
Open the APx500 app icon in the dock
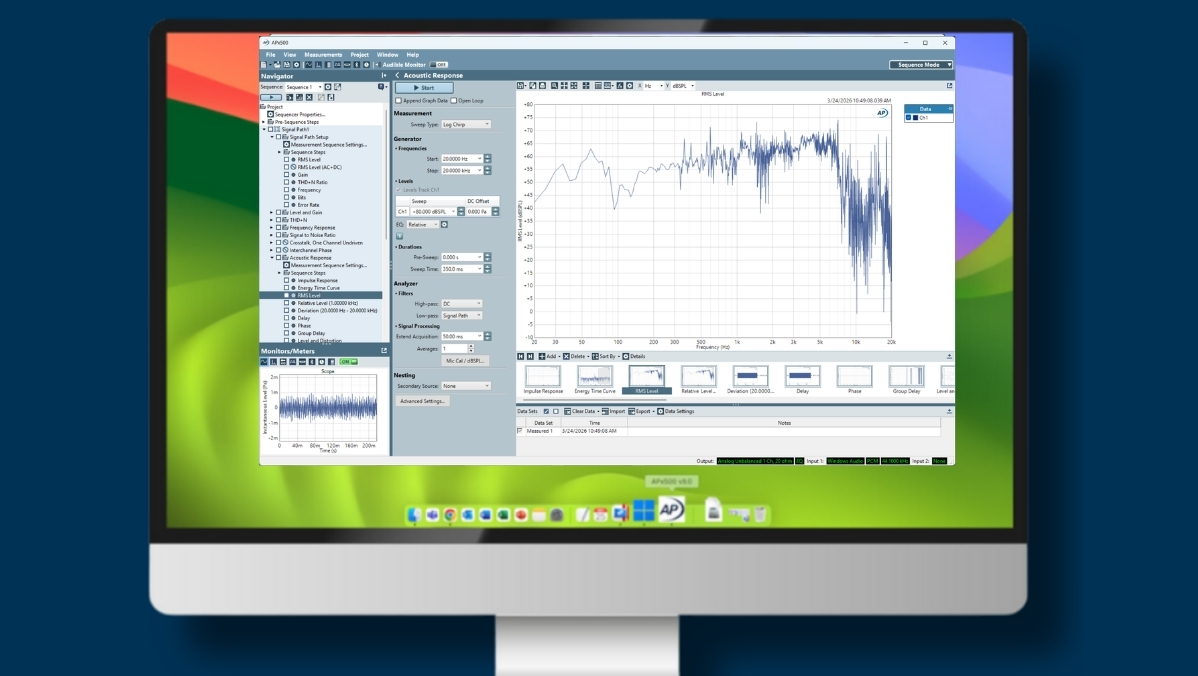(672, 510)
